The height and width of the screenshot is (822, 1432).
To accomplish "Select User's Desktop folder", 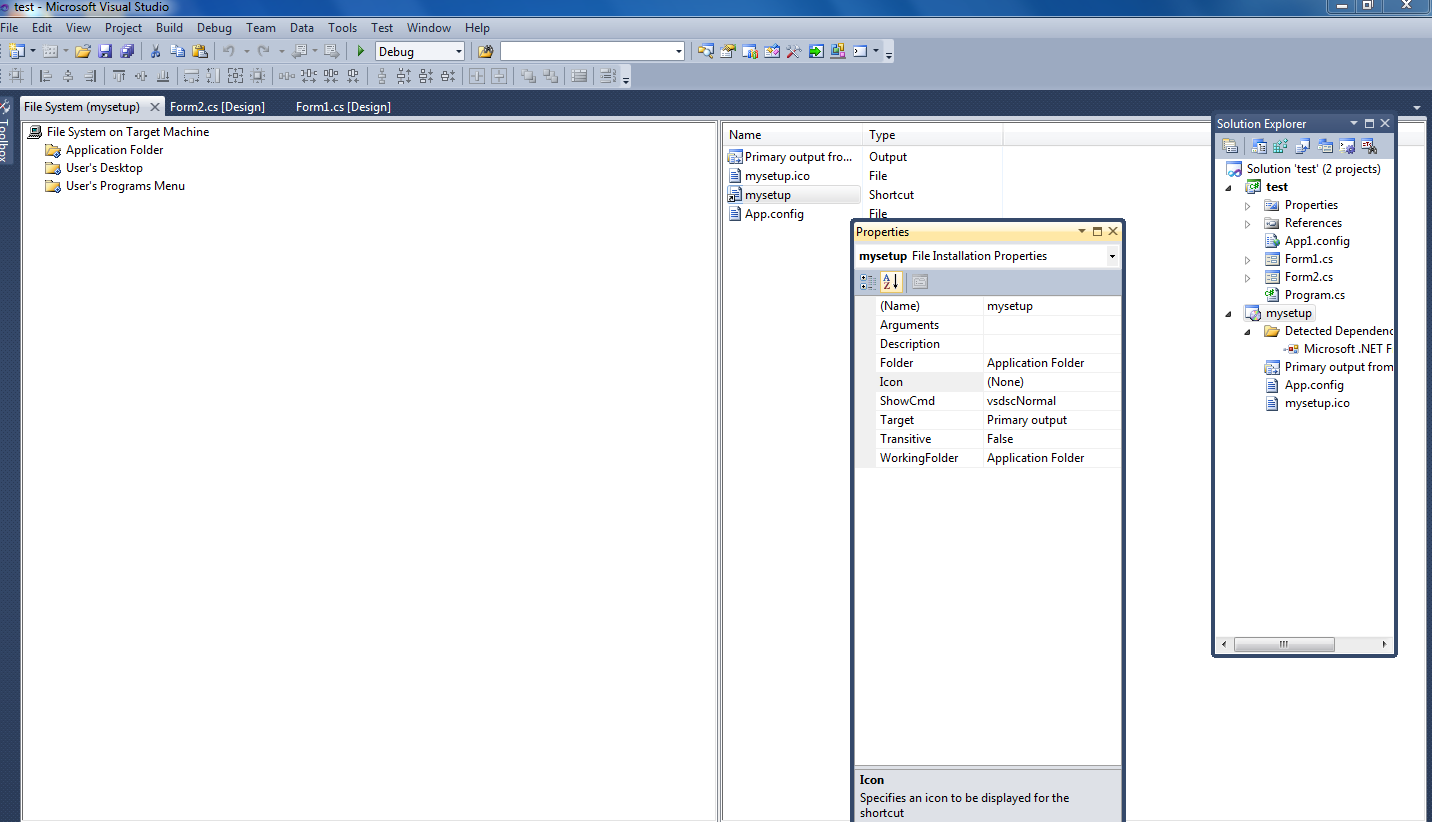I will pyautogui.click(x=104, y=168).
